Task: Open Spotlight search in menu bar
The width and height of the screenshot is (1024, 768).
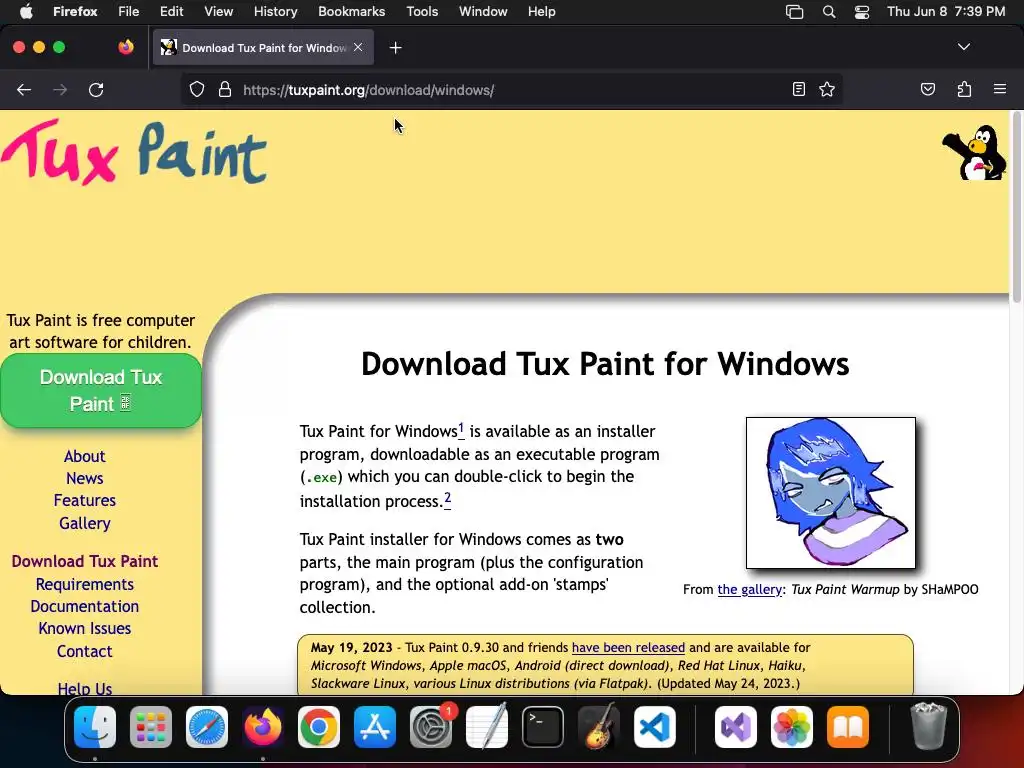Action: click(829, 11)
